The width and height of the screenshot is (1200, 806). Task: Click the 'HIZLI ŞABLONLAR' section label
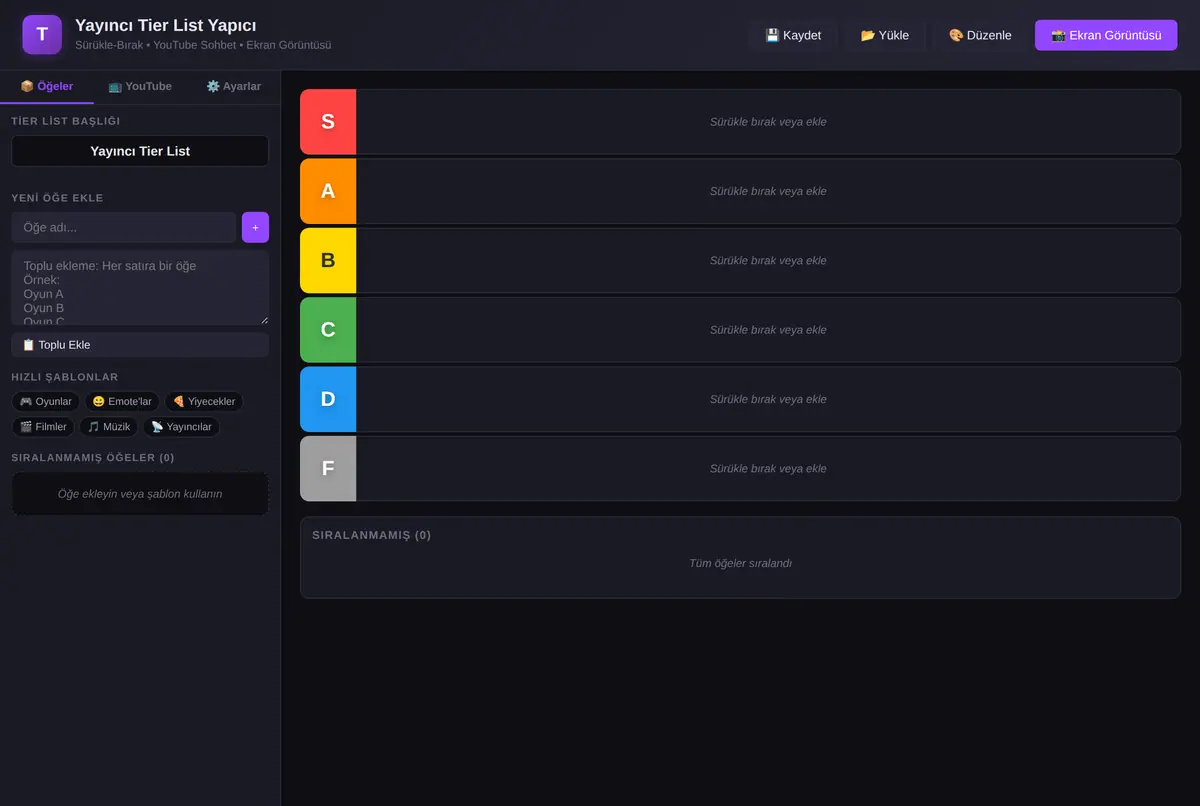(x=65, y=377)
